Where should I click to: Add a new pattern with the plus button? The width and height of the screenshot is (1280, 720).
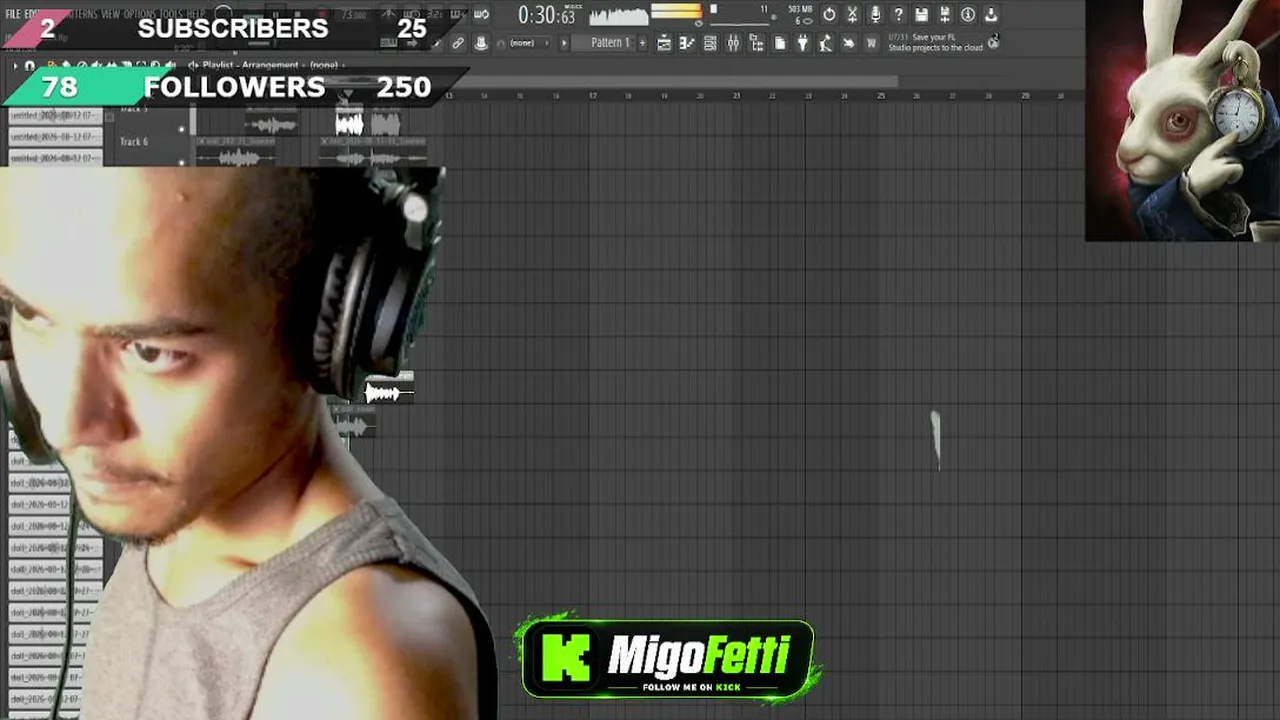click(x=642, y=43)
